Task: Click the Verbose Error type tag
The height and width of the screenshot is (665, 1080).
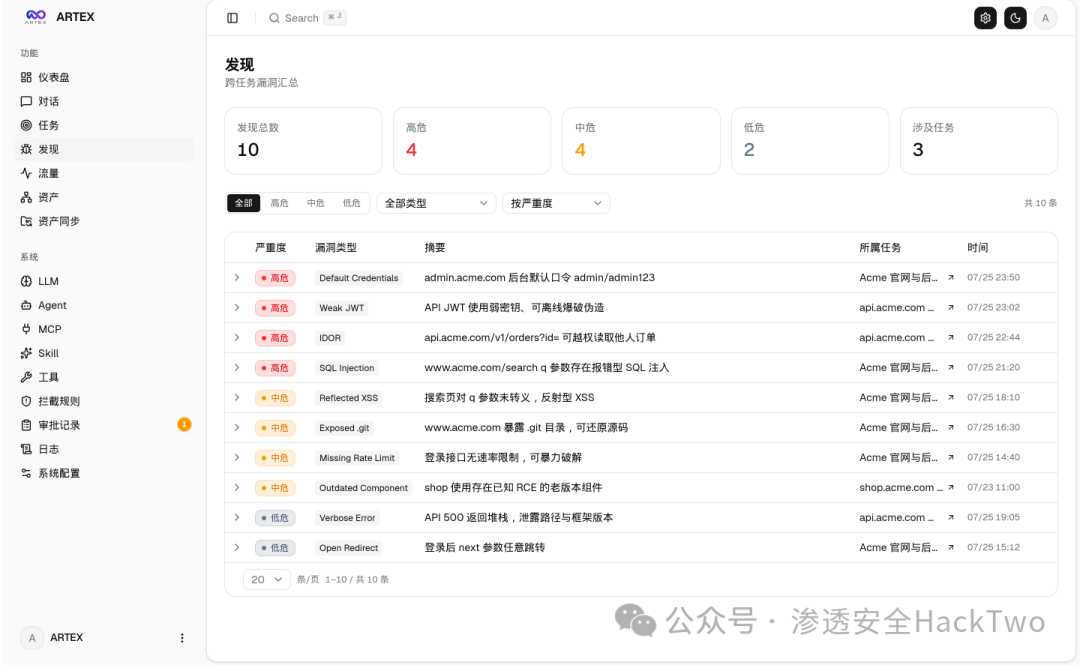Action: 347,518
